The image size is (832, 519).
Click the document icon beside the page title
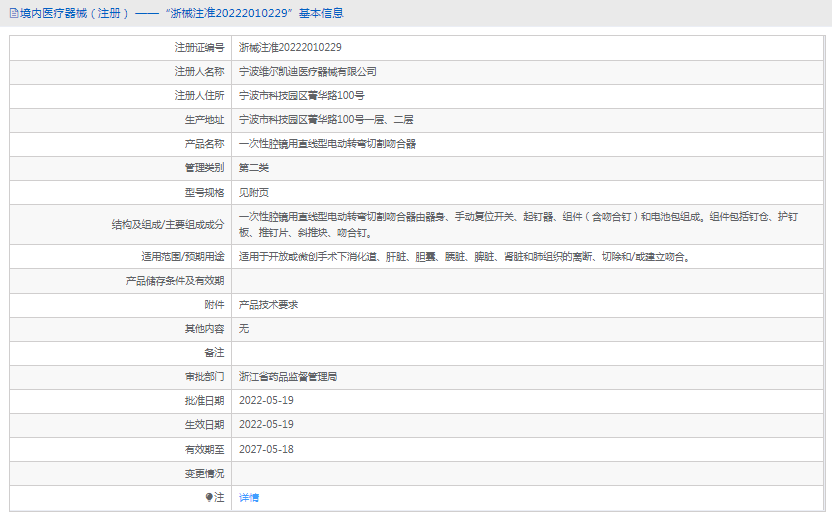click(14, 13)
